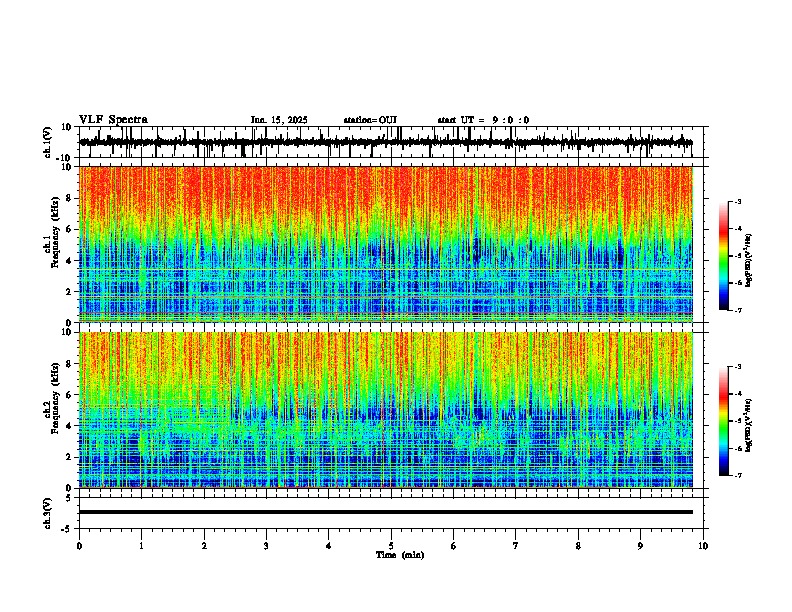792x612 pixels.
Task: Click time axis tick label "1"
Action: coord(141,546)
